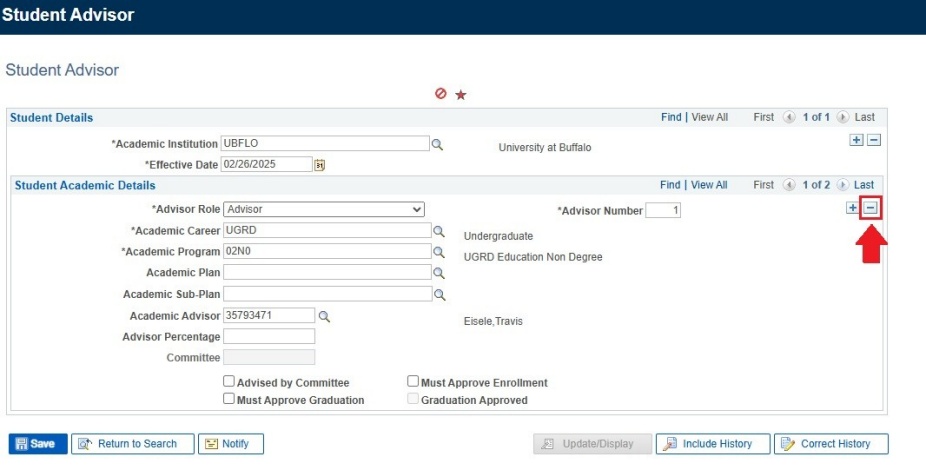
Task: Click the Academic Career field
Action: (327, 230)
